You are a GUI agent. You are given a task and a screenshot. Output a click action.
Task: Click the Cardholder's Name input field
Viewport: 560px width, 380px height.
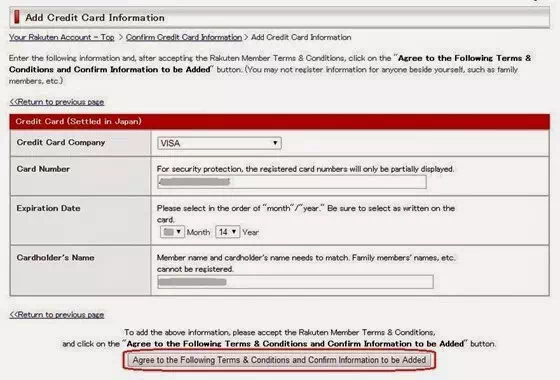(295, 282)
